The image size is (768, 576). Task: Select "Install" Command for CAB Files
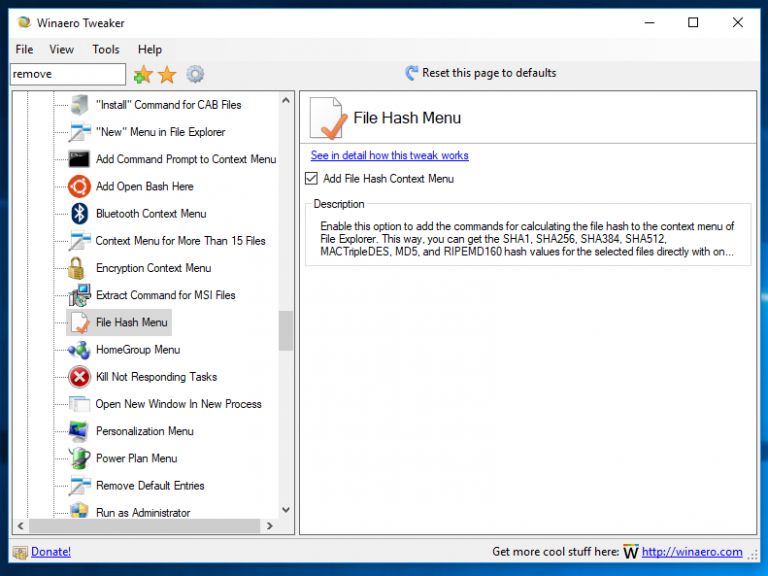tap(168, 105)
